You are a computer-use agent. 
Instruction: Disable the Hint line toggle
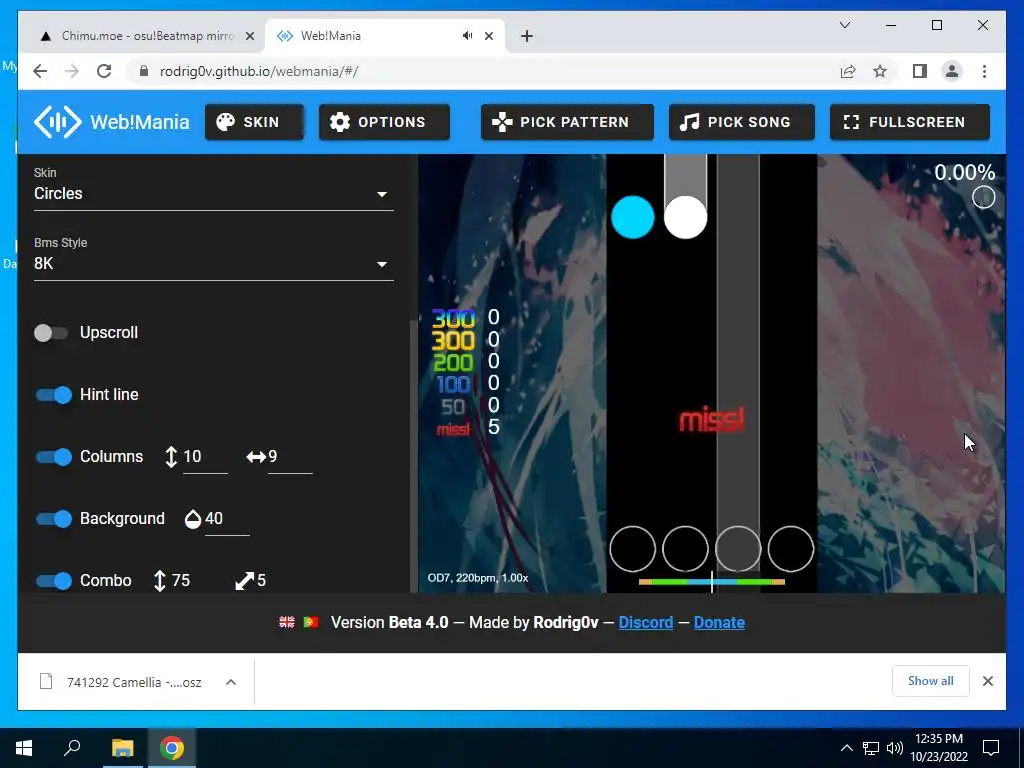pyautogui.click(x=54, y=395)
